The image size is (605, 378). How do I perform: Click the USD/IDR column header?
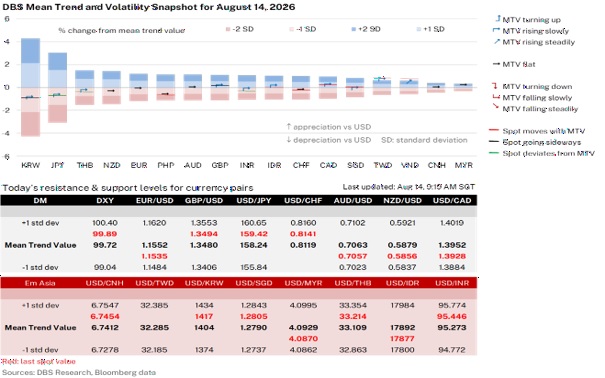tap(402, 283)
